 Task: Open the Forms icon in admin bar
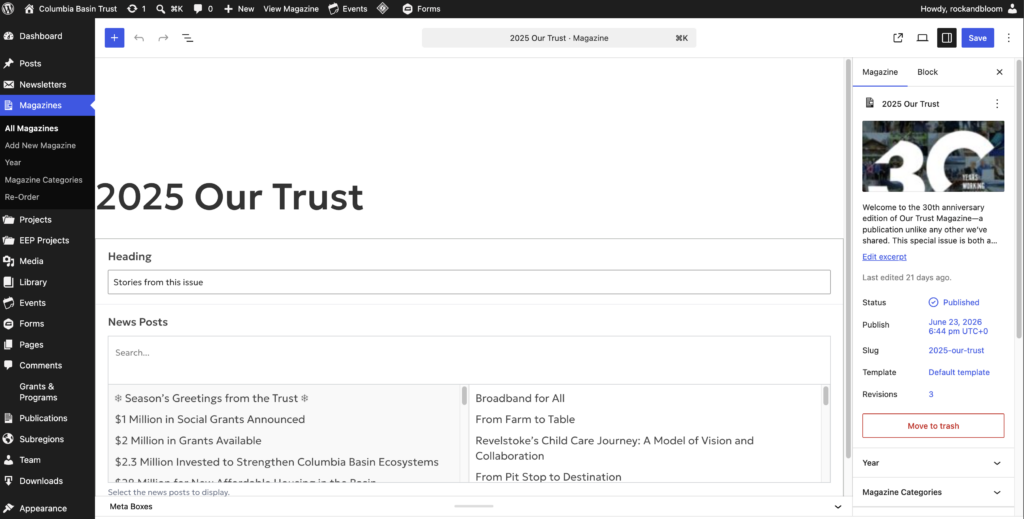(x=408, y=9)
